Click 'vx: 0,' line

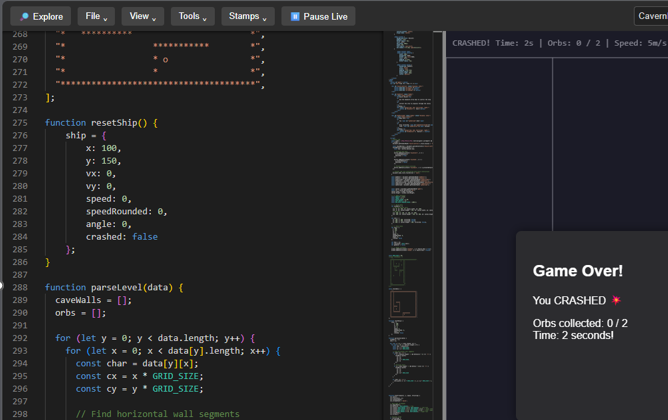pos(101,174)
